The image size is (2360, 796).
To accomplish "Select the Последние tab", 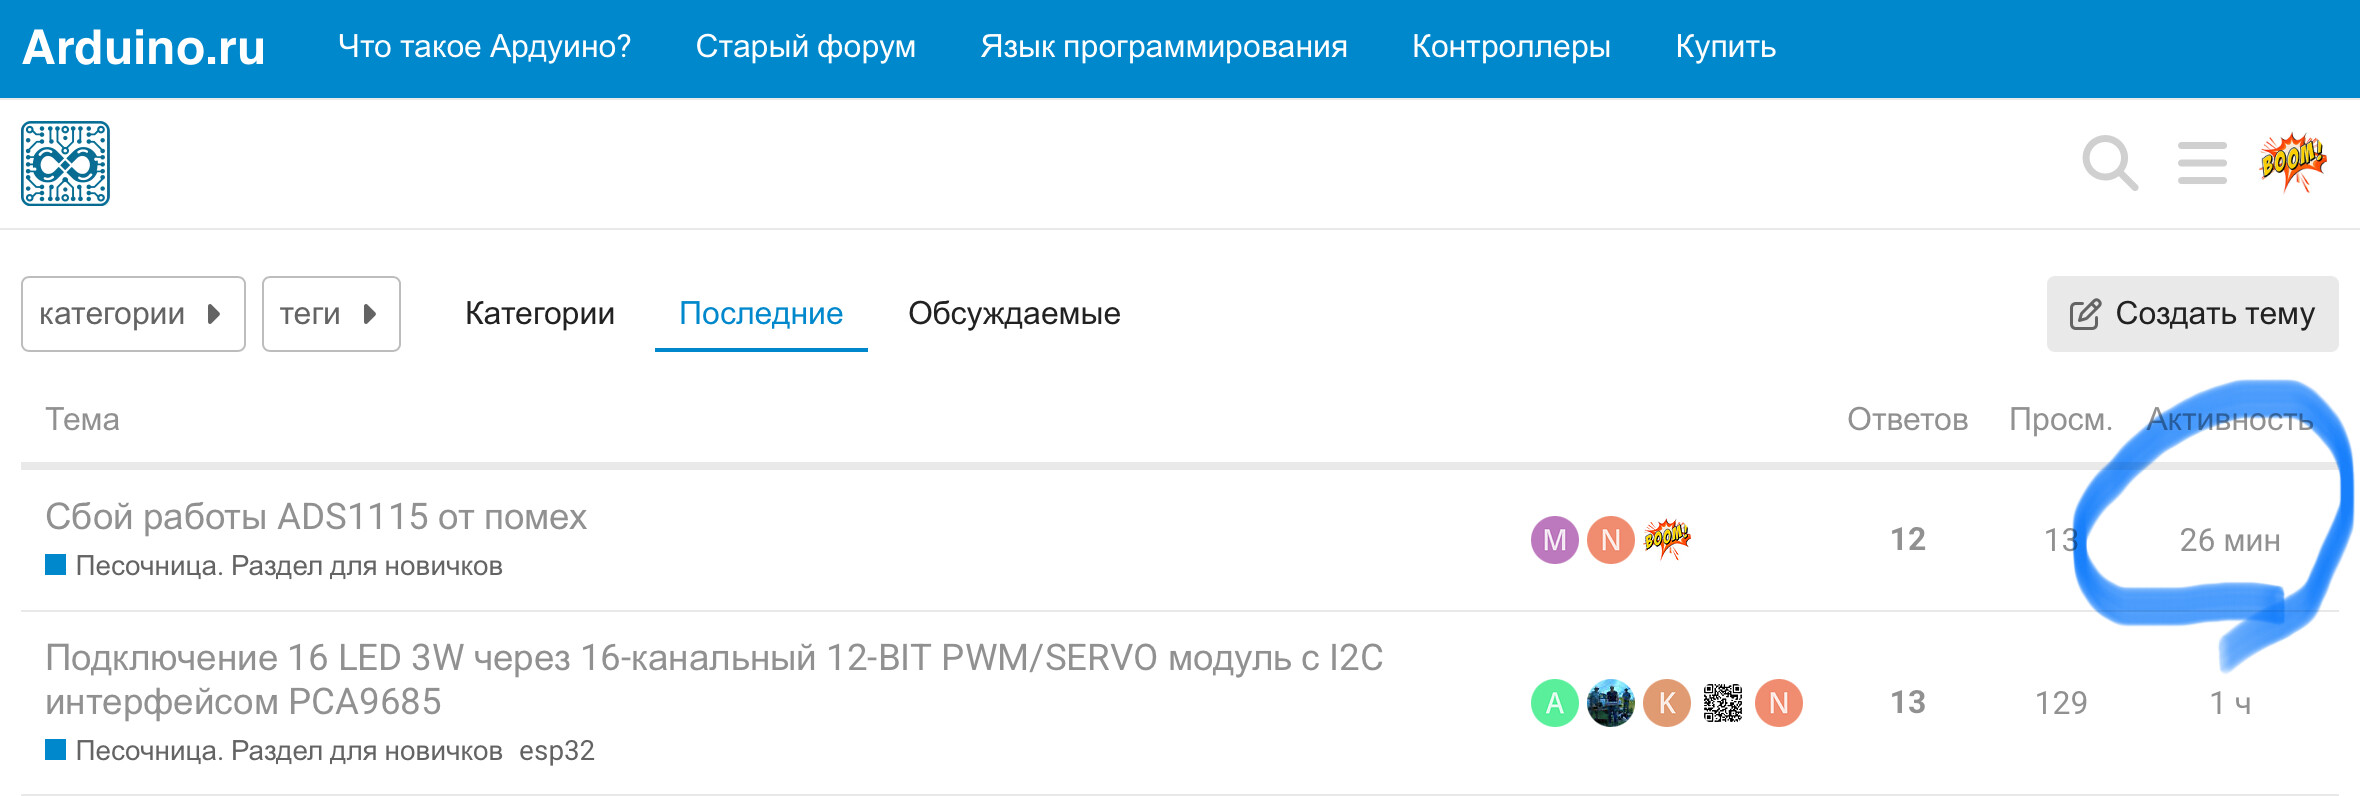I will click(x=761, y=314).
